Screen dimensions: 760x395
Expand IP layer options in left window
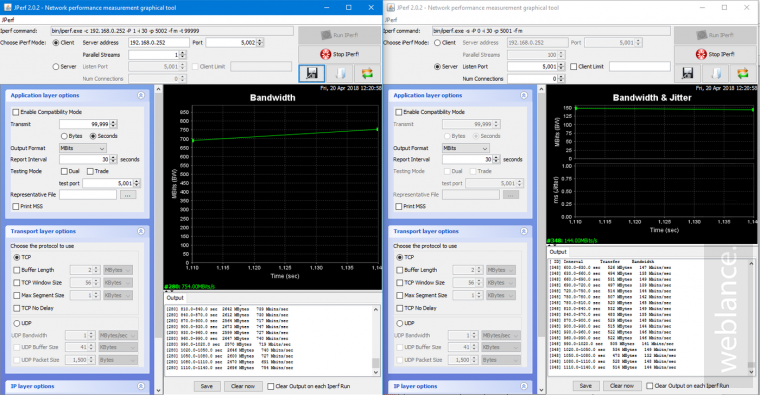pyautogui.click(x=141, y=386)
